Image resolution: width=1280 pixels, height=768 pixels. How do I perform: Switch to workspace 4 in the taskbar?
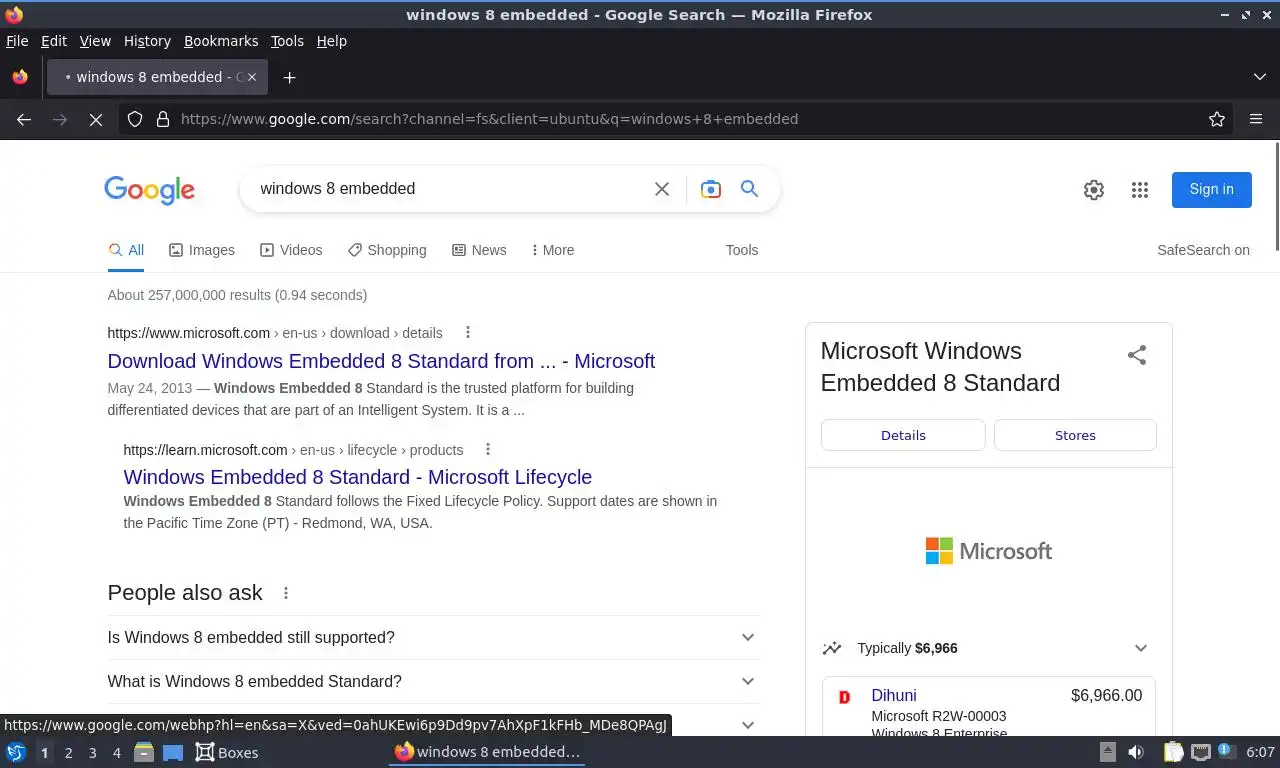point(117,753)
